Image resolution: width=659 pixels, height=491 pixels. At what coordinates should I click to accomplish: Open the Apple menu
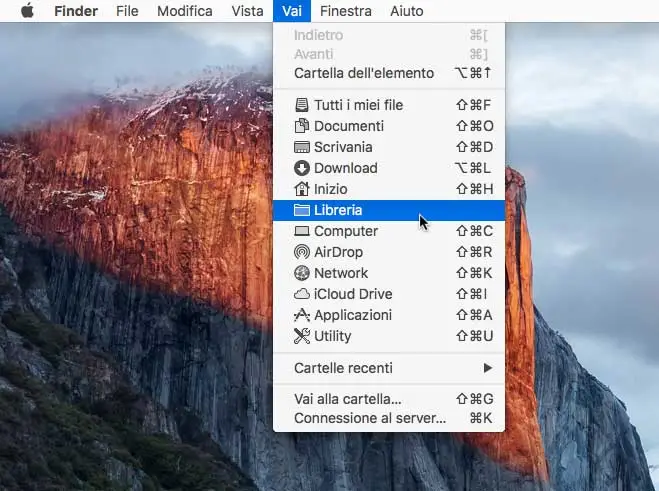tap(27, 11)
